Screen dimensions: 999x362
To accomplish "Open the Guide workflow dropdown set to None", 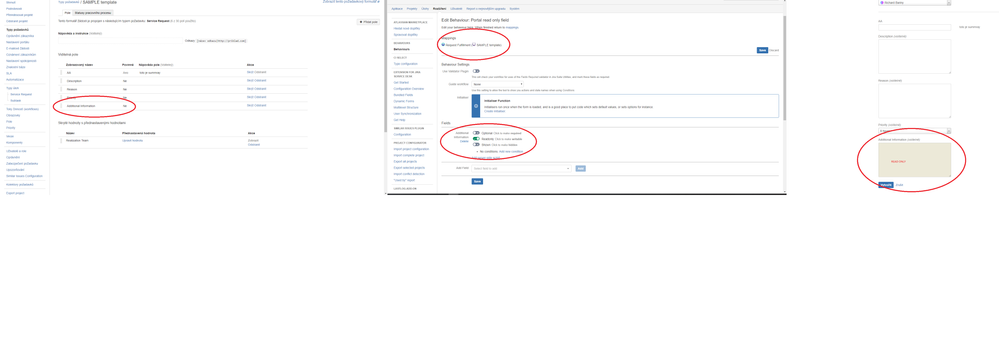I will 498,84.
